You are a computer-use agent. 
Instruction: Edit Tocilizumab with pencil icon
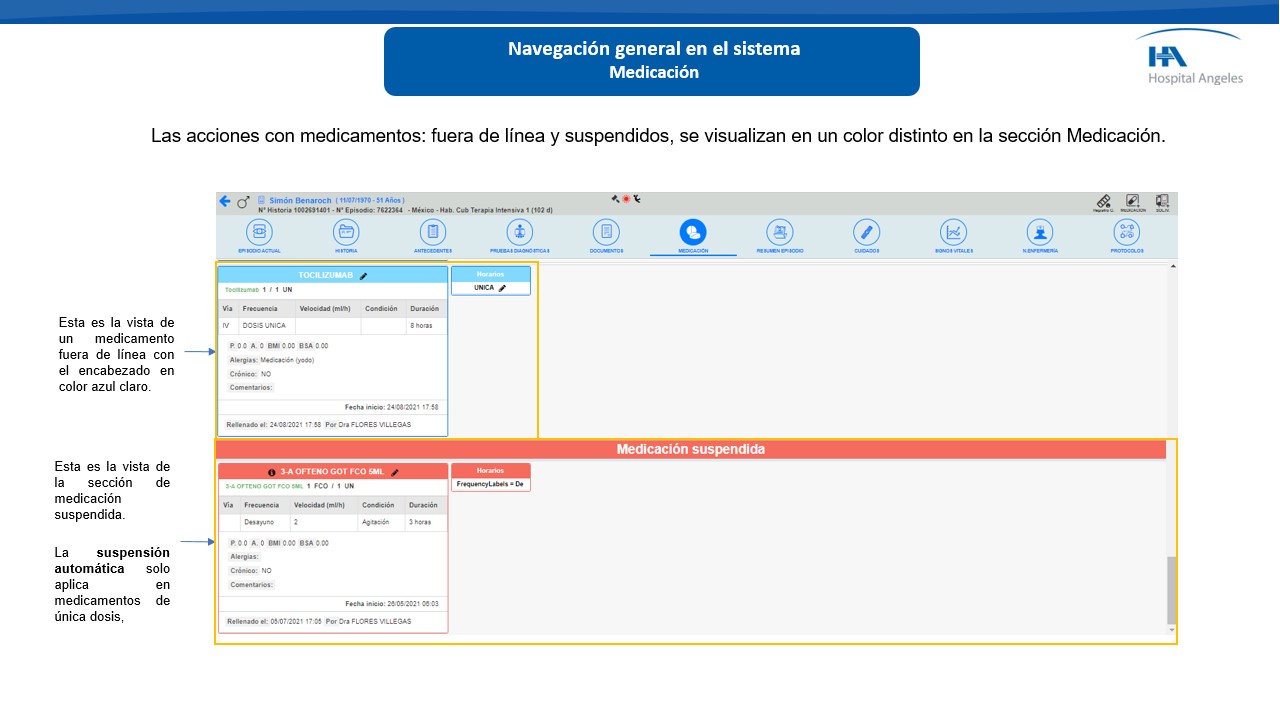pos(364,275)
